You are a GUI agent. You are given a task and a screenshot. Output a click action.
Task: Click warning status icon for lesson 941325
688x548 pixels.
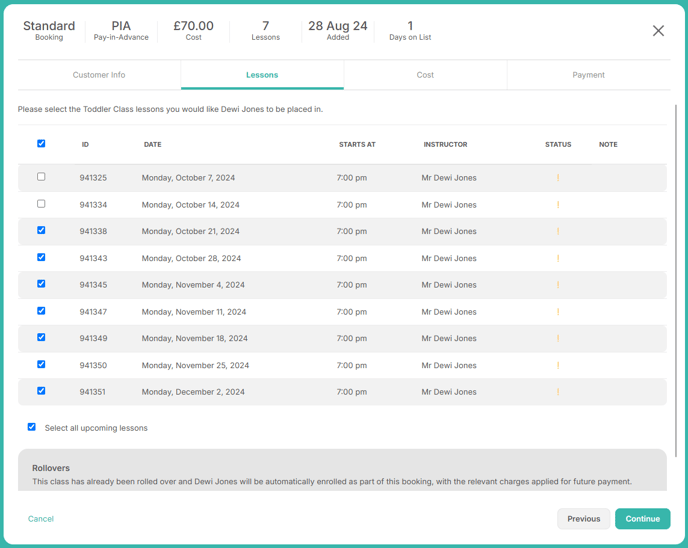(x=558, y=178)
